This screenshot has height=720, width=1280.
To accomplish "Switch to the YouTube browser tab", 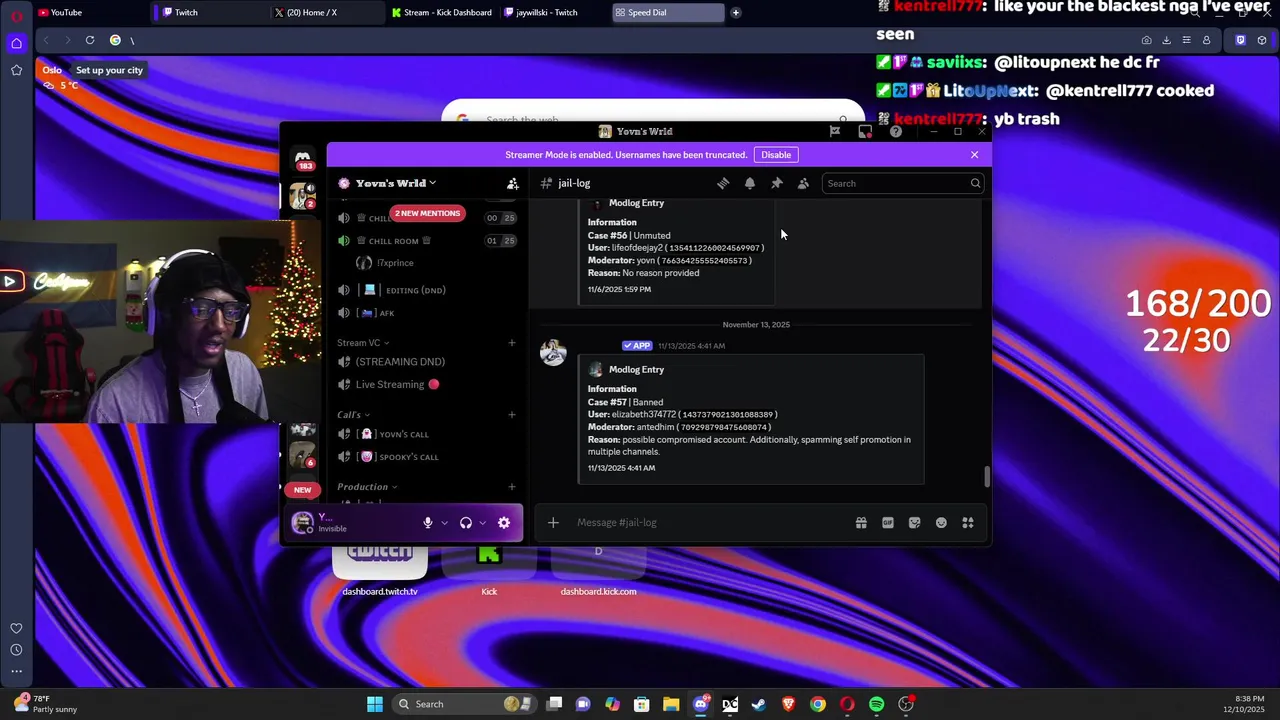I will [90, 12].
